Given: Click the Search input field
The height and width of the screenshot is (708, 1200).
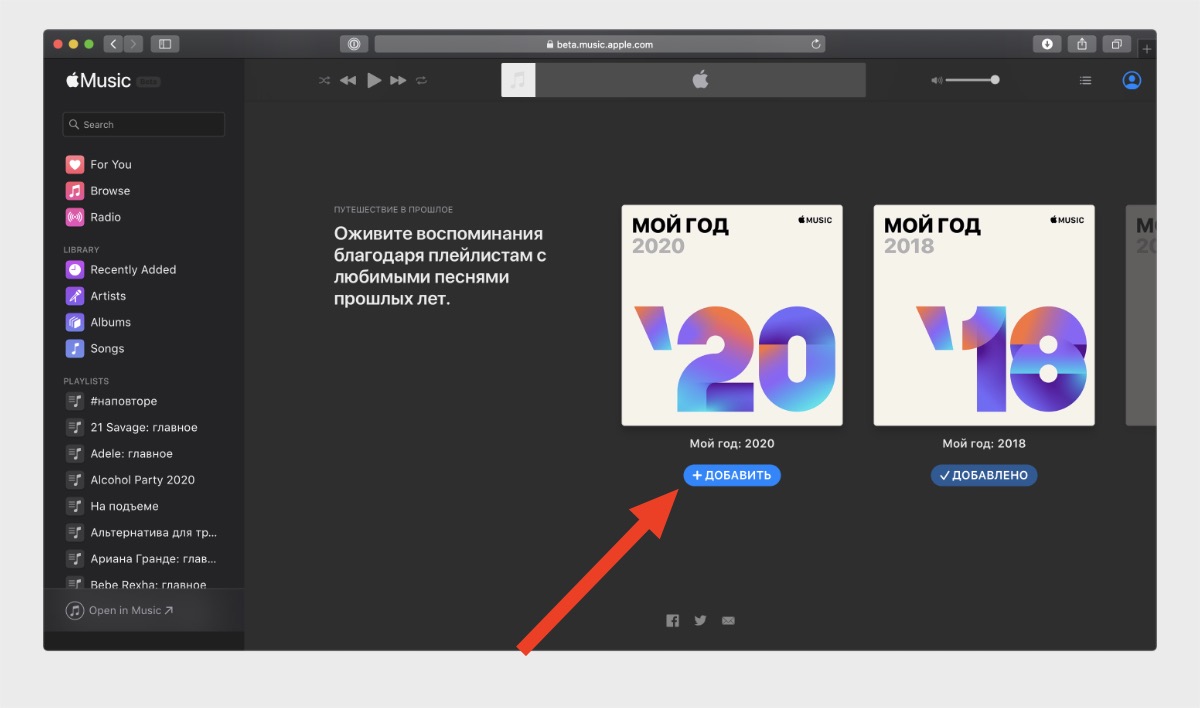Looking at the screenshot, I should [x=144, y=125].
